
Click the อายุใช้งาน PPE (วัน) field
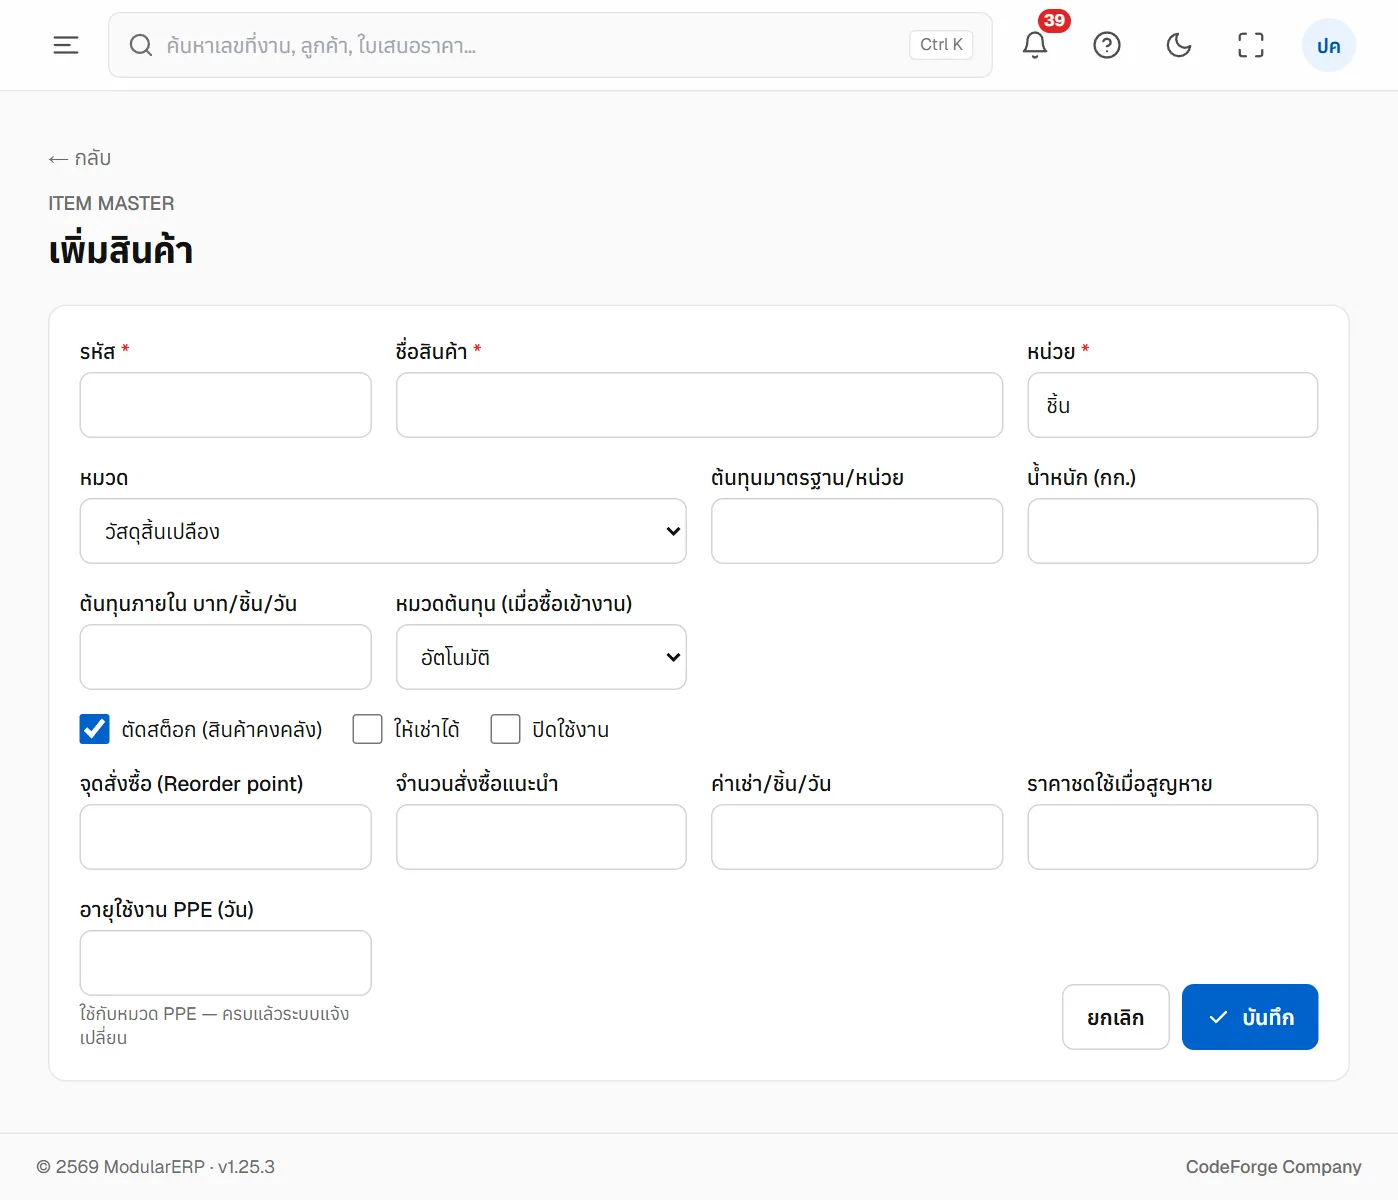pyautogui.click(x=226, y=963)
